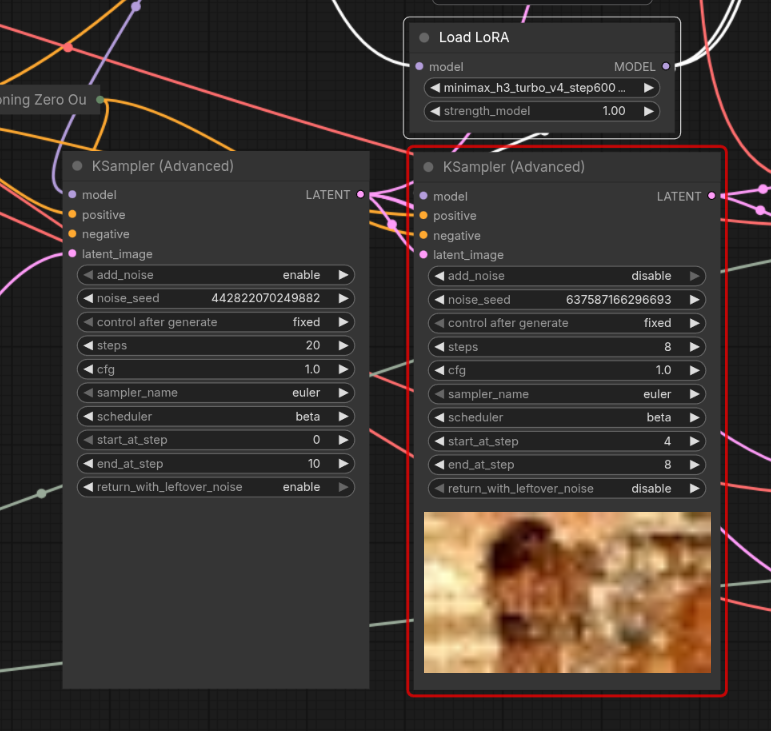Increase left KSampler noise_seed with right arrow

tap(343, 298)
